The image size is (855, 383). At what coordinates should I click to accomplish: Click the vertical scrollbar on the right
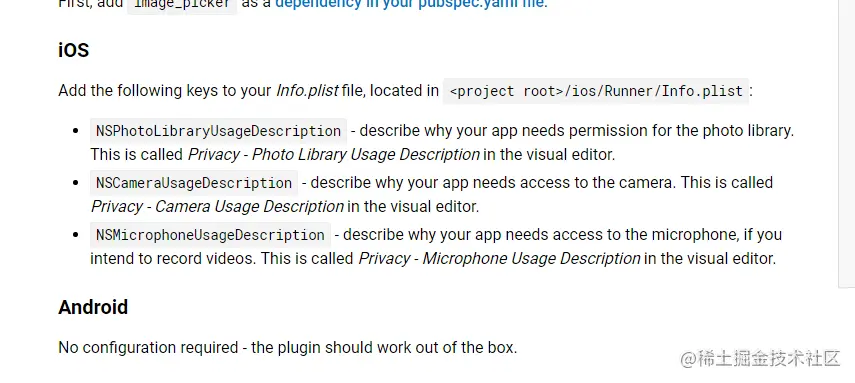pyautogui.click(x=846, y=143)
